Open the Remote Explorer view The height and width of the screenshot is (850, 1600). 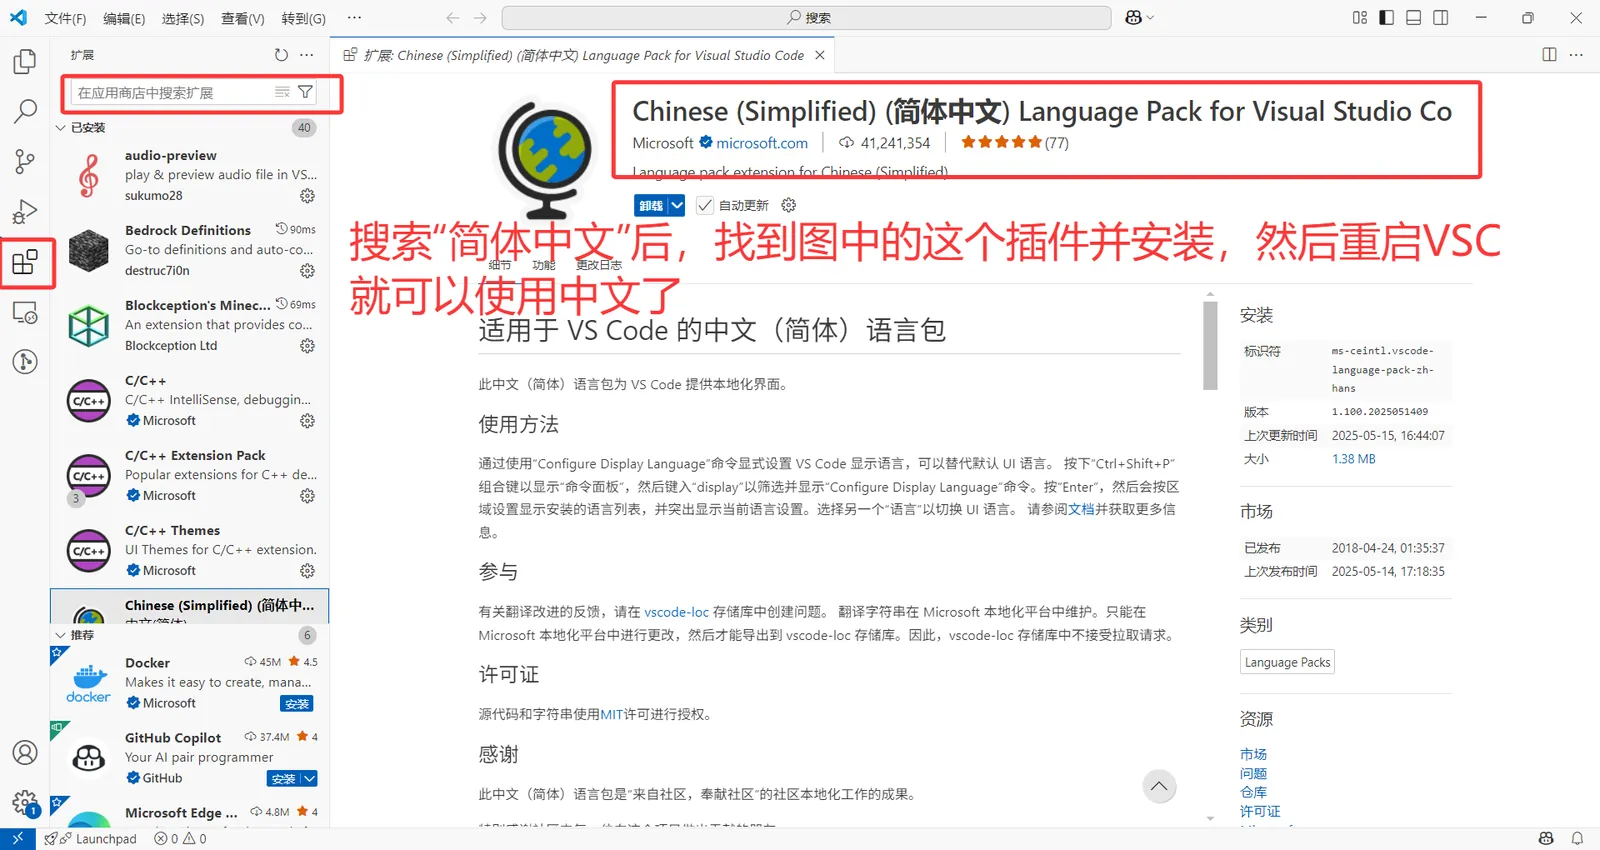25,312
